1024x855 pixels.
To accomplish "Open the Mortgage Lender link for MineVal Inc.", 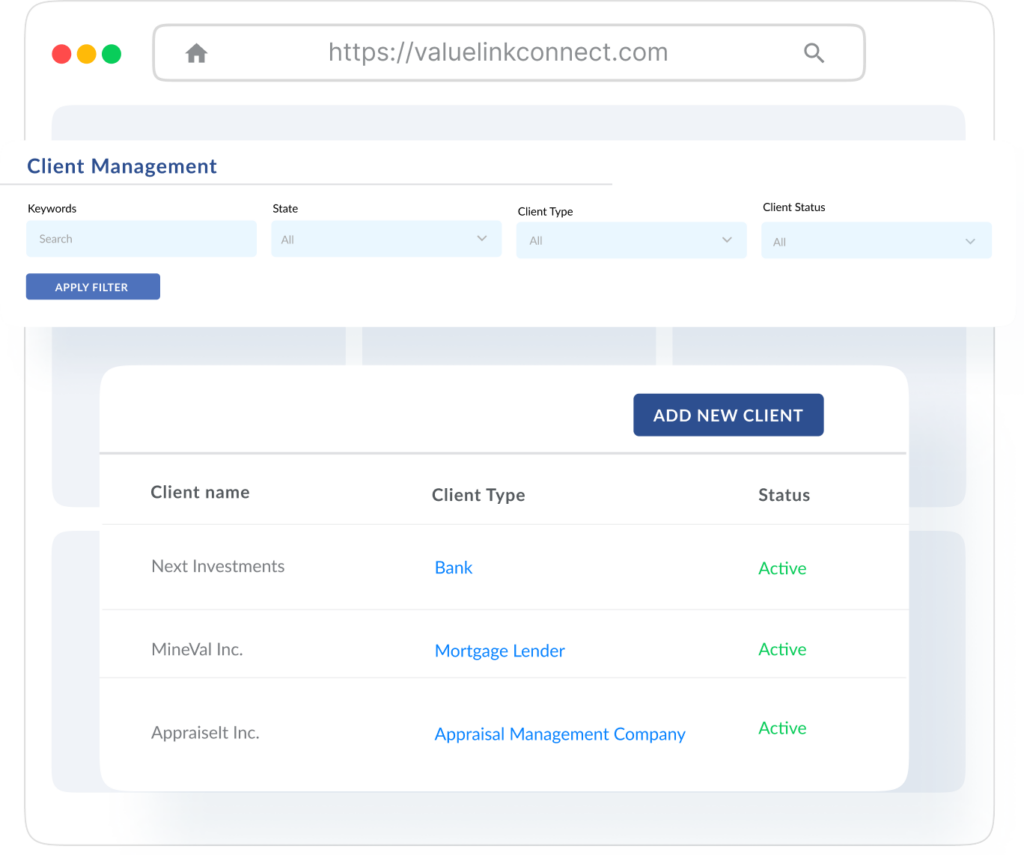I will tap(499, 650).
